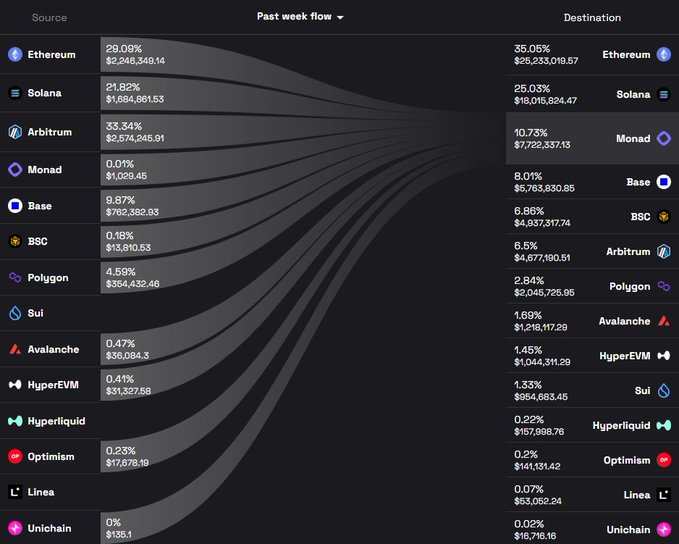Click the $31,327.58 HyperEVM source value
Viewport: 679px width, 544px height.
pos(128,391)
